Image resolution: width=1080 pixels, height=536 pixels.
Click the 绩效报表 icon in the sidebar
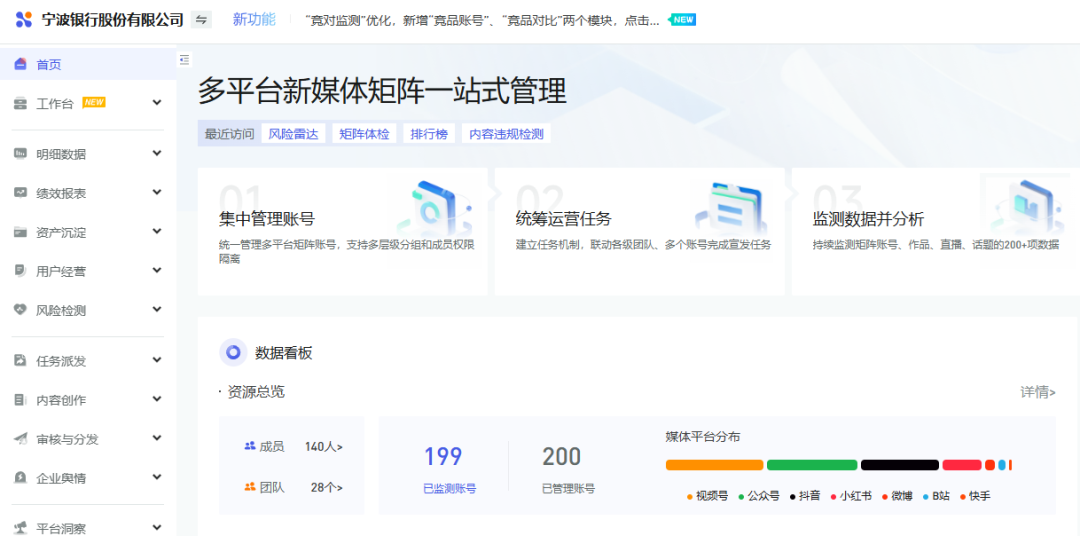(20, 193)
